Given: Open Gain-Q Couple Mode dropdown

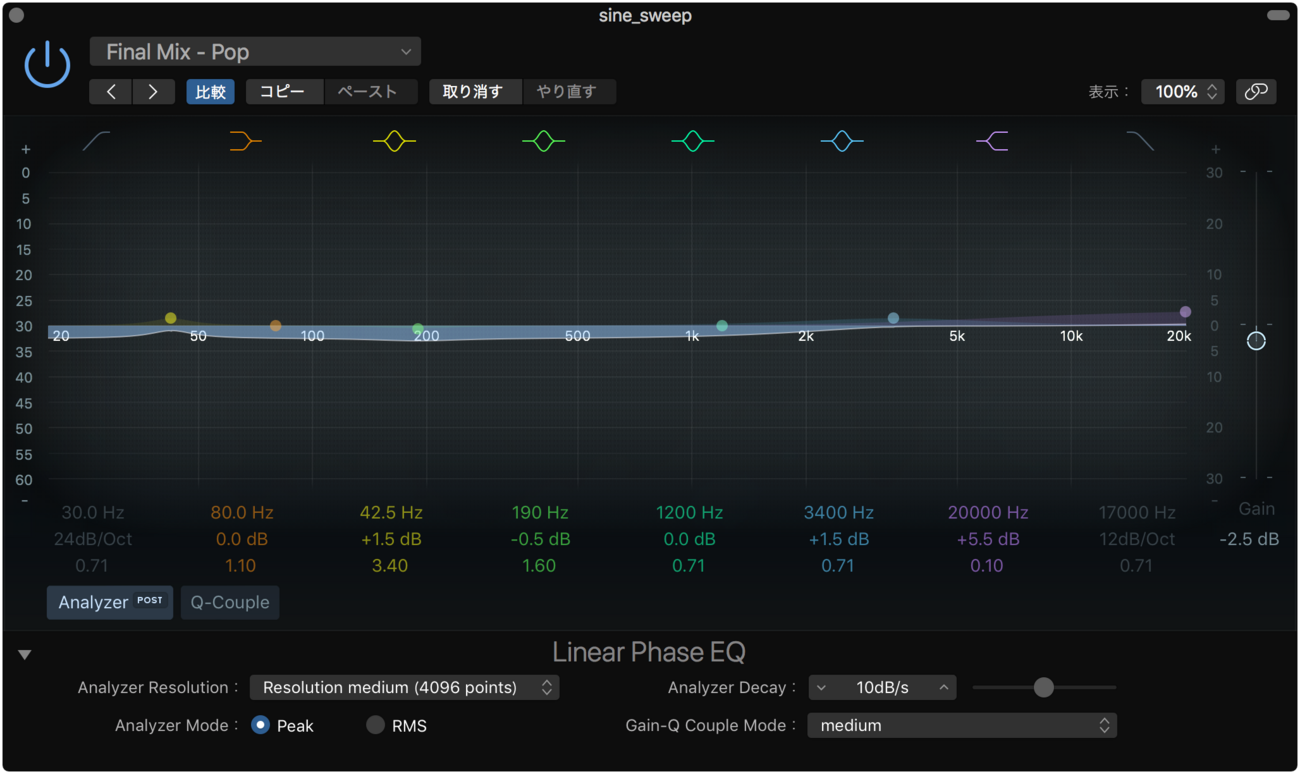Looking at the screenshot, I should pos(961,725).
